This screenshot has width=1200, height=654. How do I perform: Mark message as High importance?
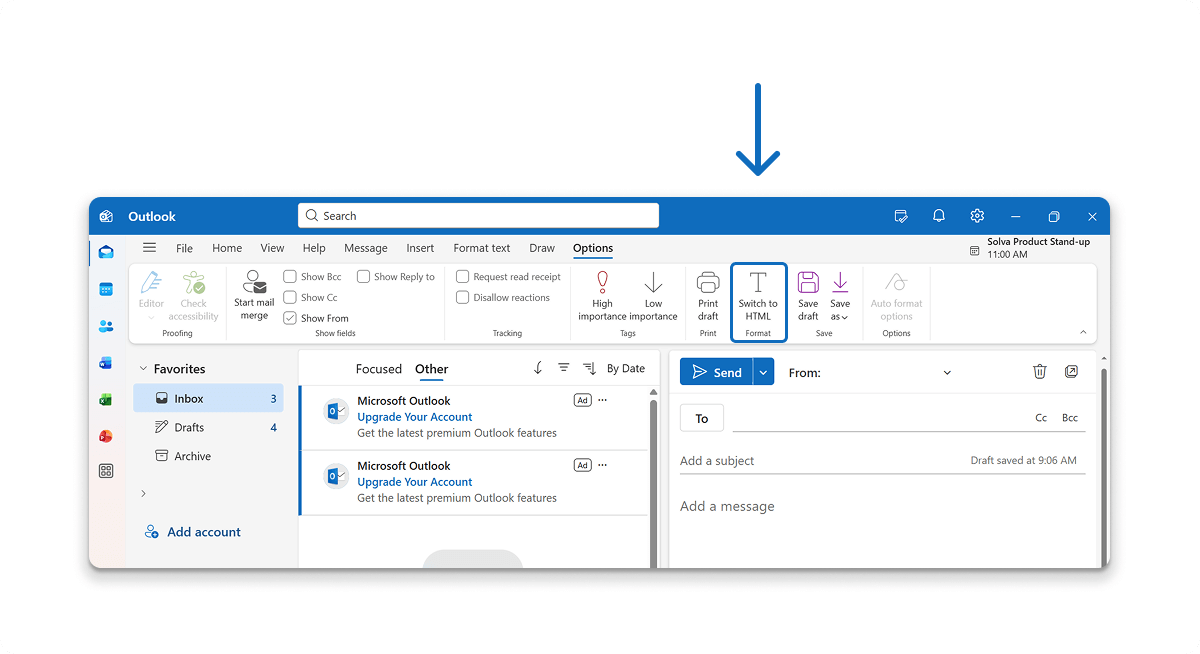pyautogui.click(x=602, y=283)
